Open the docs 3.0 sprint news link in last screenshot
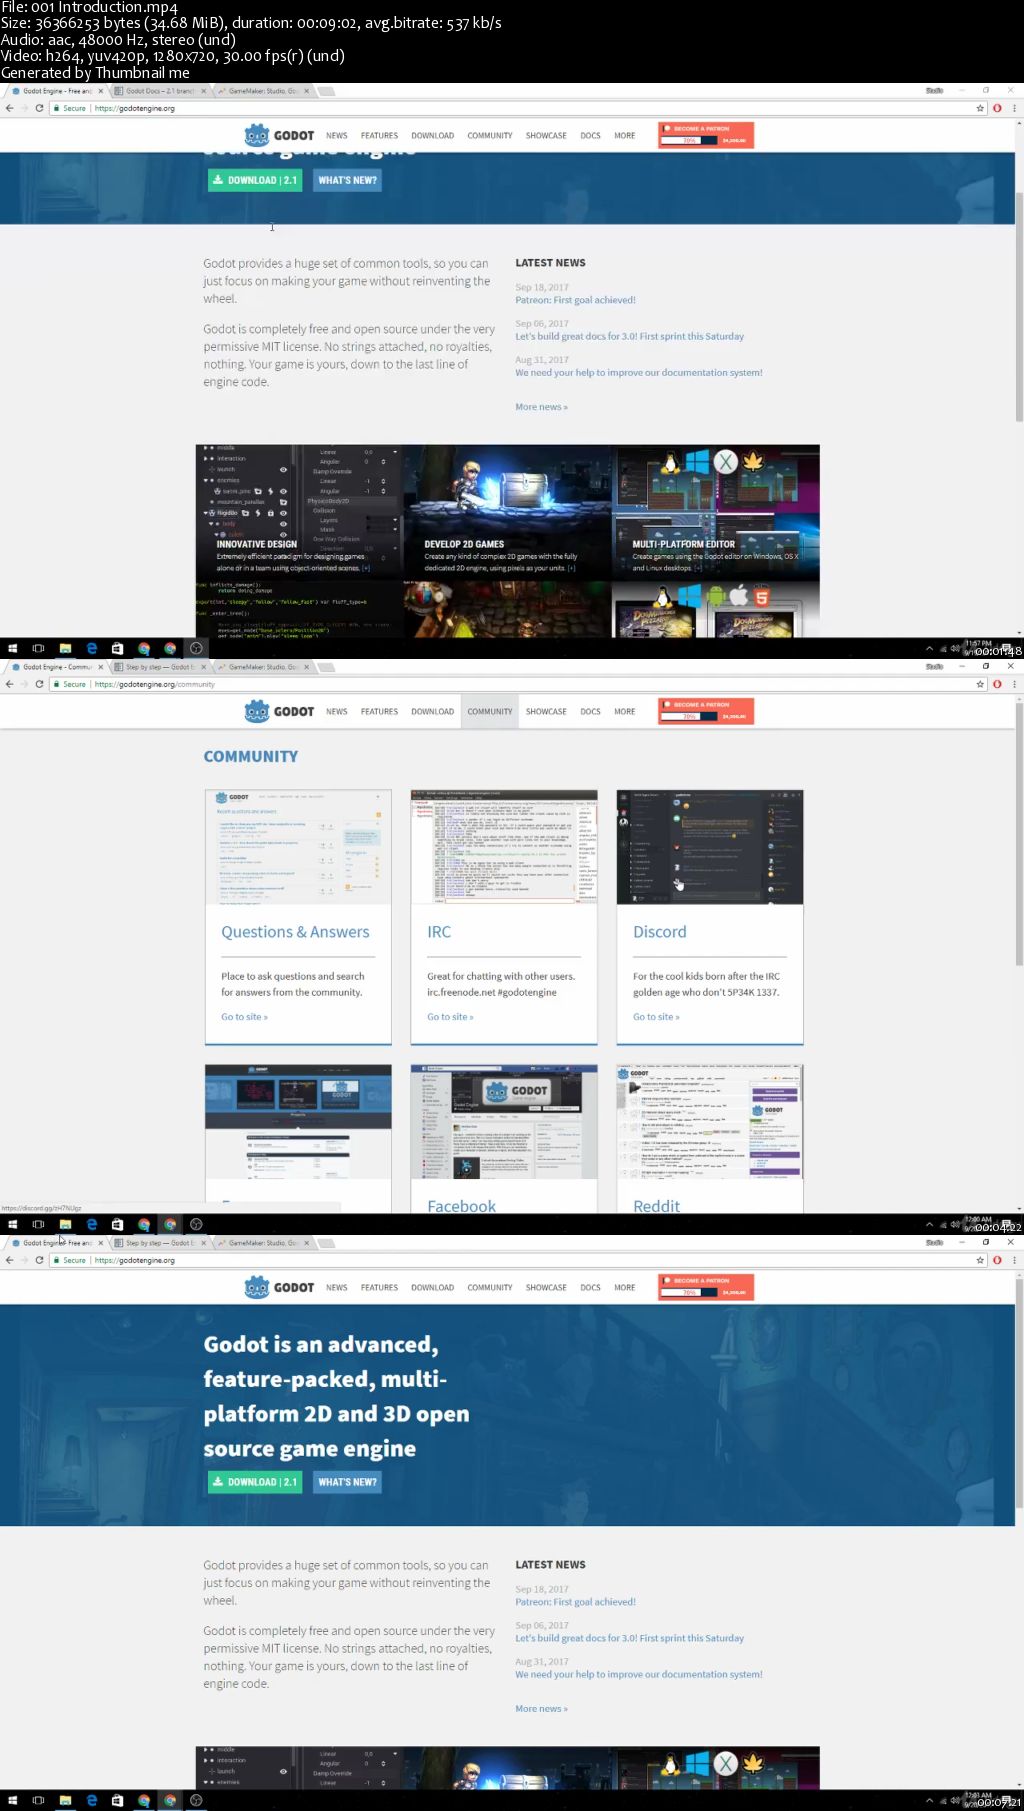This screenshot has width=1024, height=1811. [630, 1638]
